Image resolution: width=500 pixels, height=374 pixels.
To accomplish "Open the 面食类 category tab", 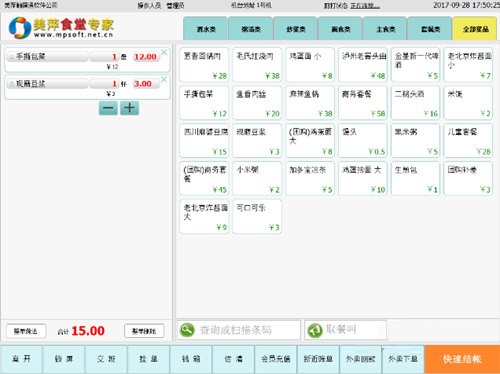I will point(340,29).
